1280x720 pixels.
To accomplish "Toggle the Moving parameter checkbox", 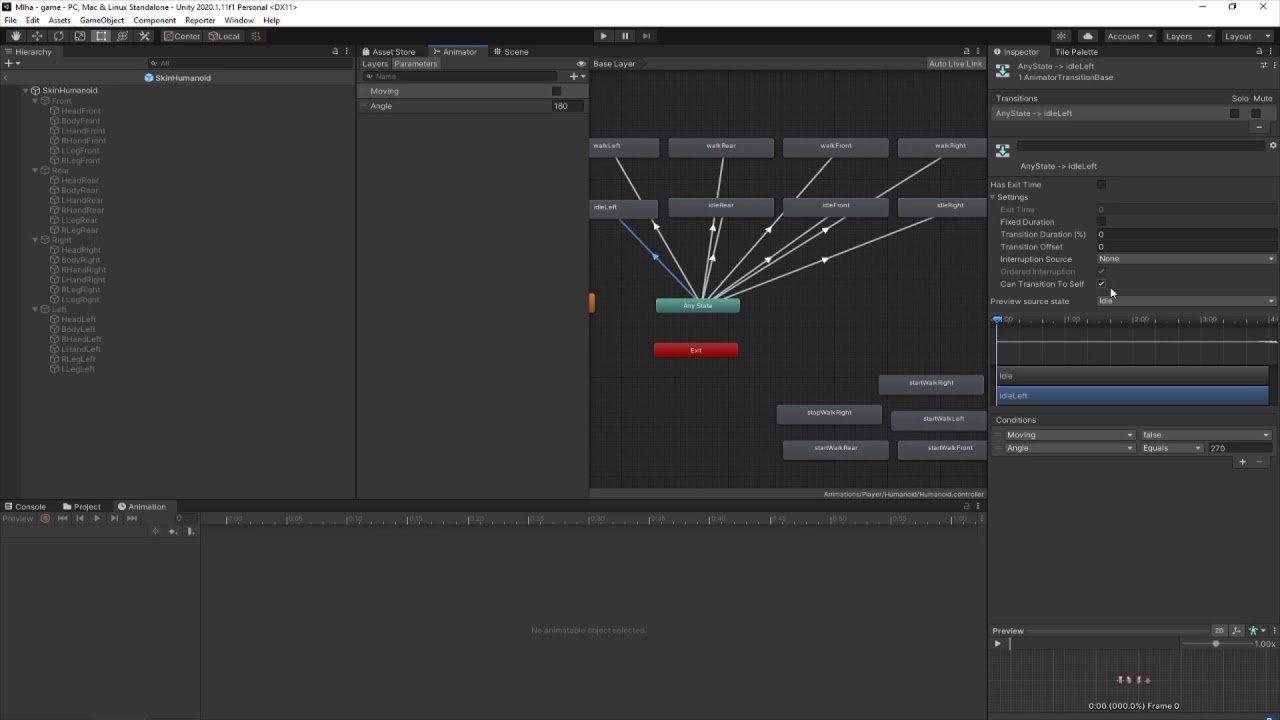I will pyautogui.click(x=557, y=91).
